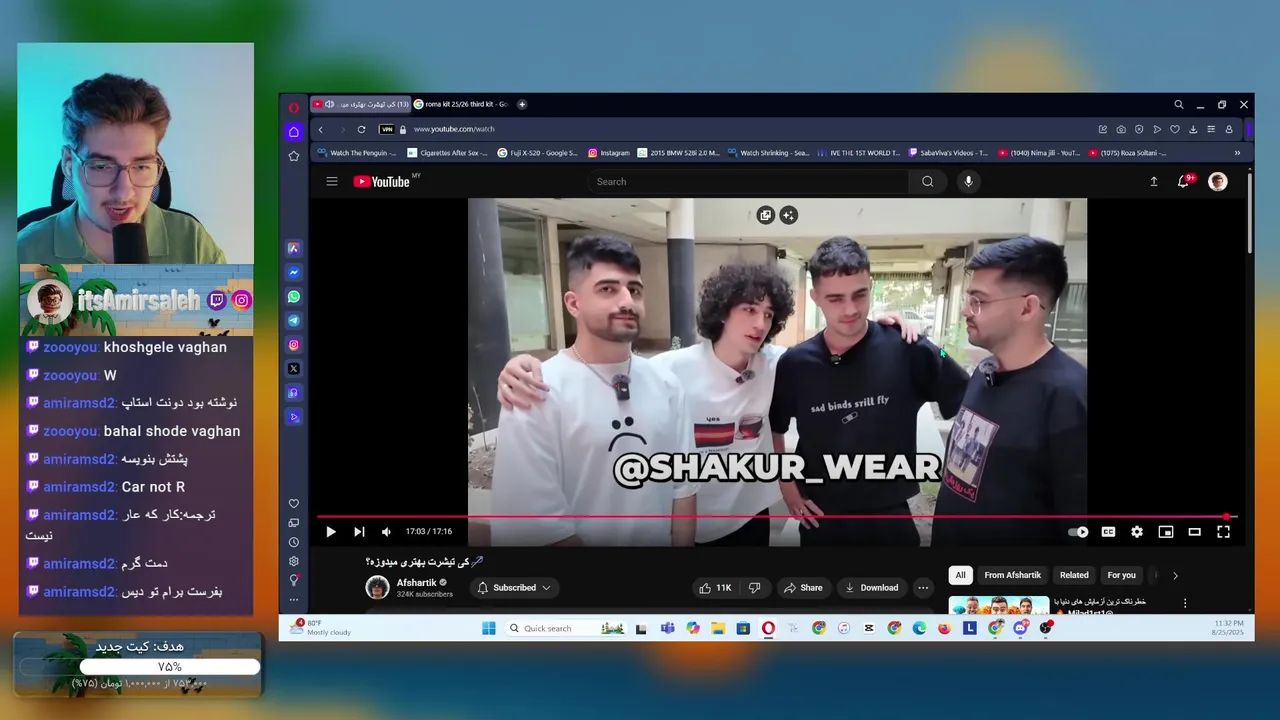The image size is (1280, 720).
Task: Start voice search with microphone
Action: [968, 181]
